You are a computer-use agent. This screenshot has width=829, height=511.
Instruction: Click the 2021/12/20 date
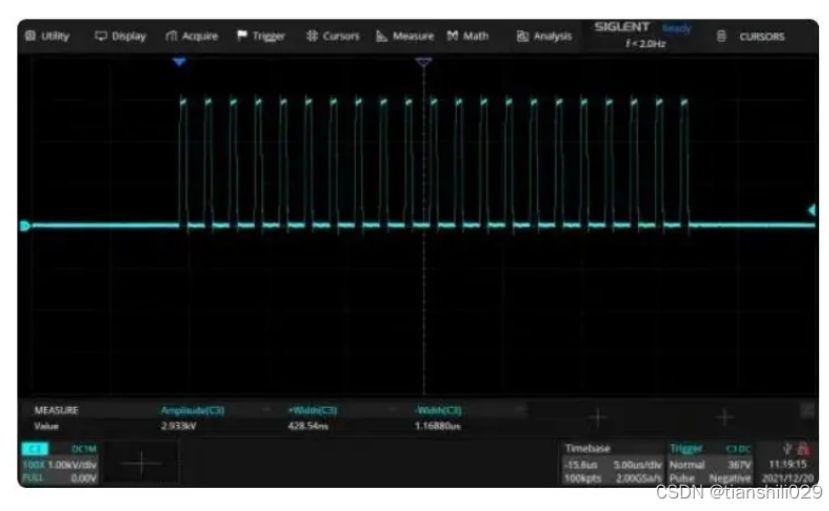click(787, 478)
